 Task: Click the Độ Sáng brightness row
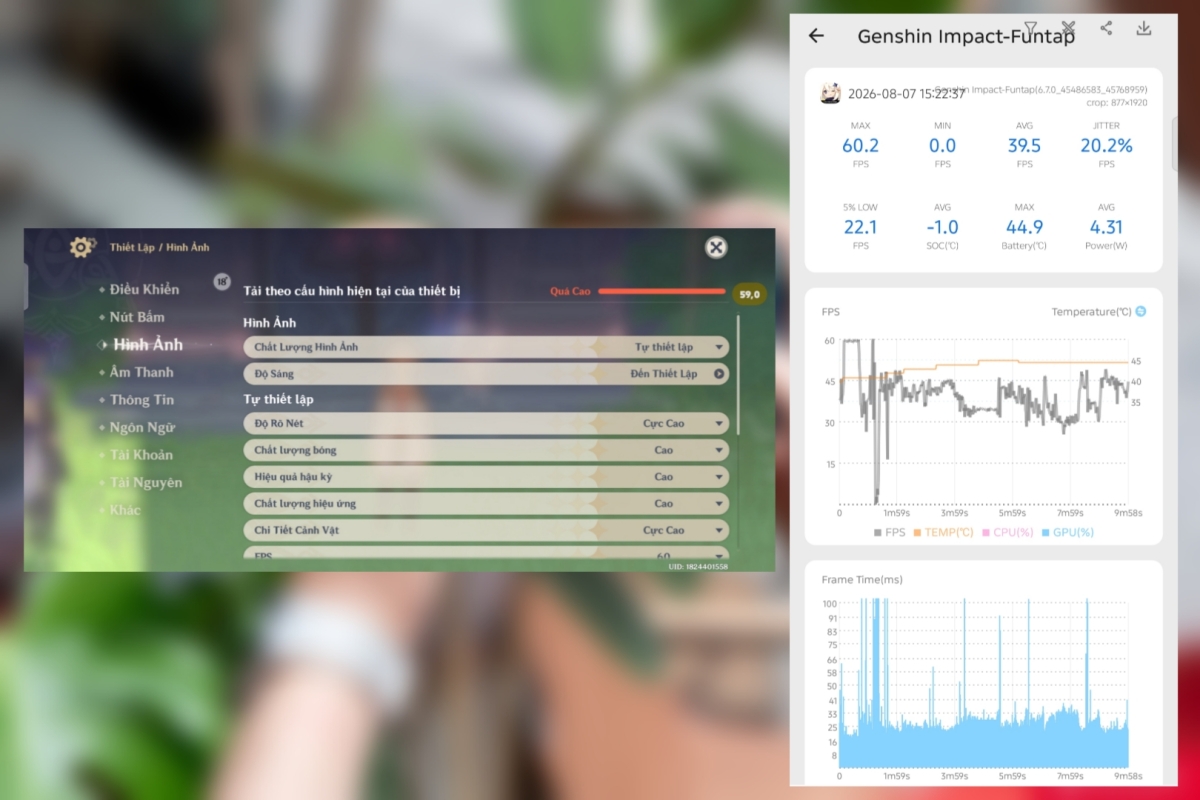[x=486, y=373]
